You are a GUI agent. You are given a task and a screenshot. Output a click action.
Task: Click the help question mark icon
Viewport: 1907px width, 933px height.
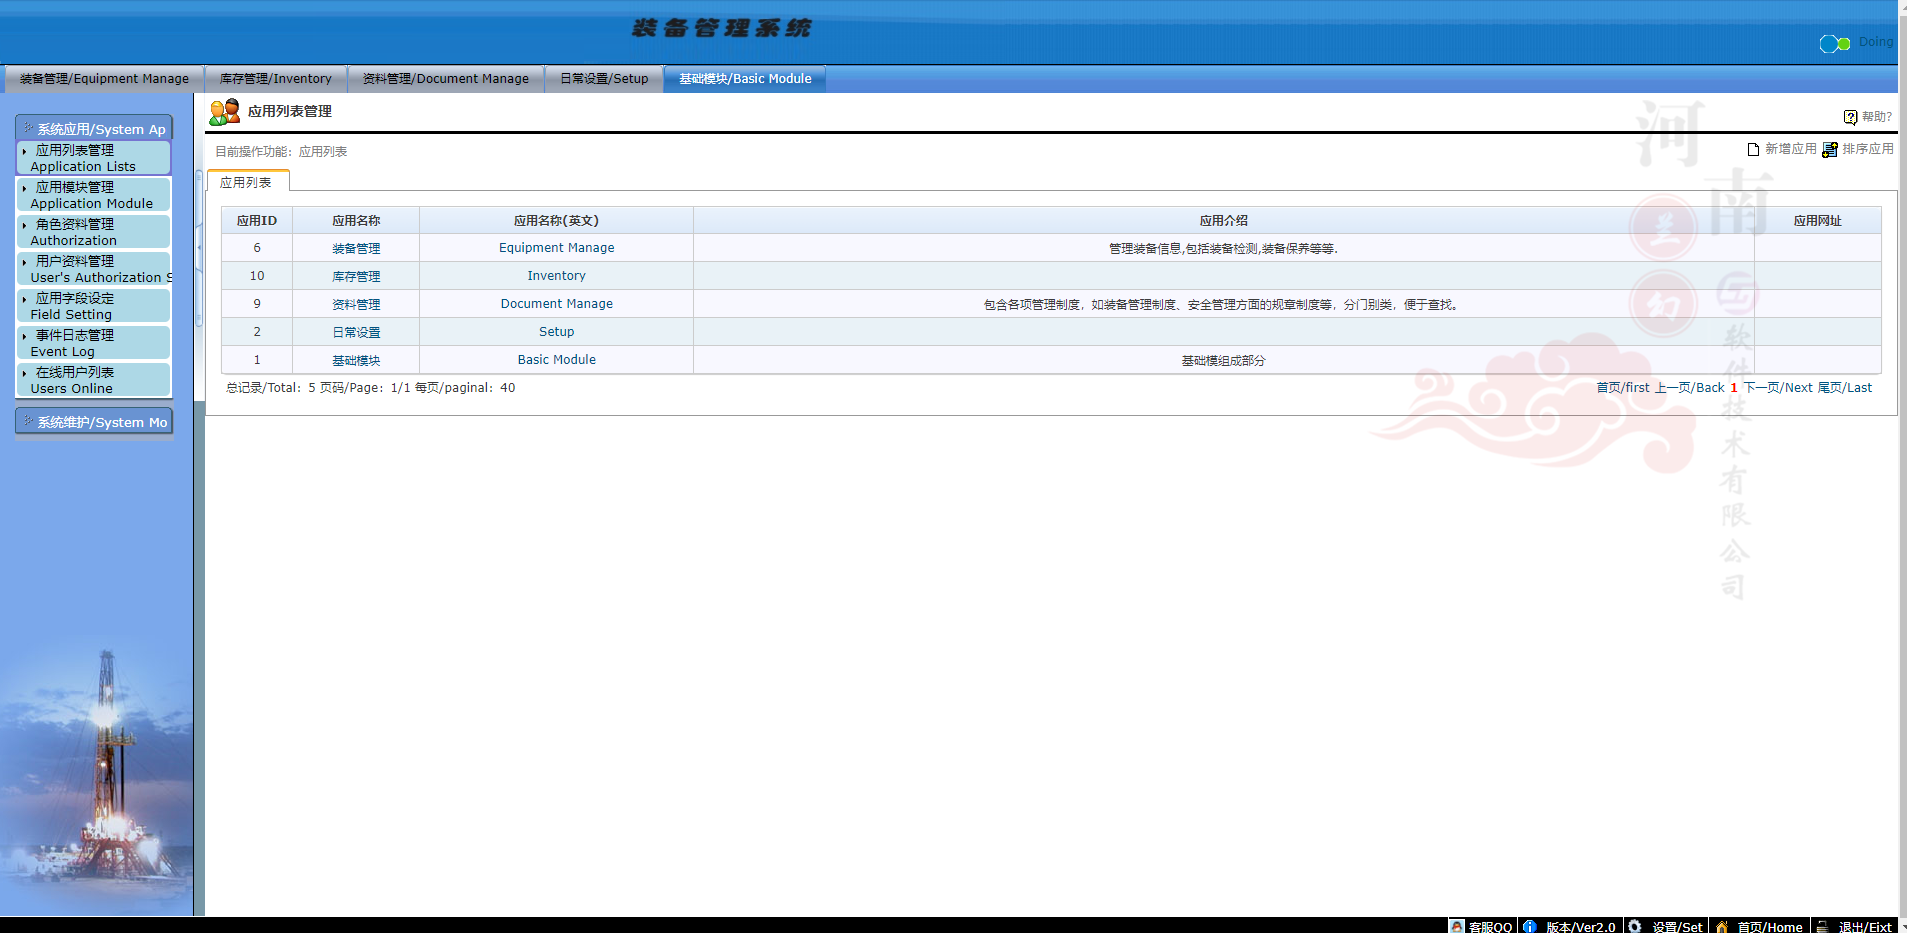point(1850,117)
